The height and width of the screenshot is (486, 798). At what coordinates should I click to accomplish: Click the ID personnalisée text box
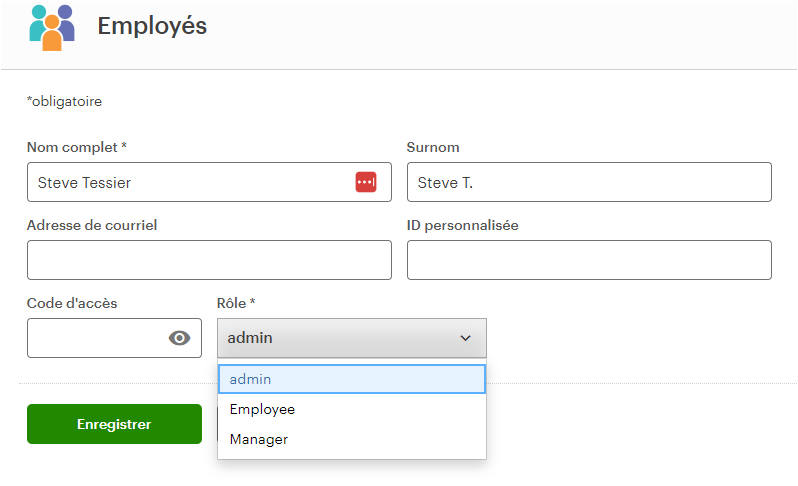click(x=589, y=260)
